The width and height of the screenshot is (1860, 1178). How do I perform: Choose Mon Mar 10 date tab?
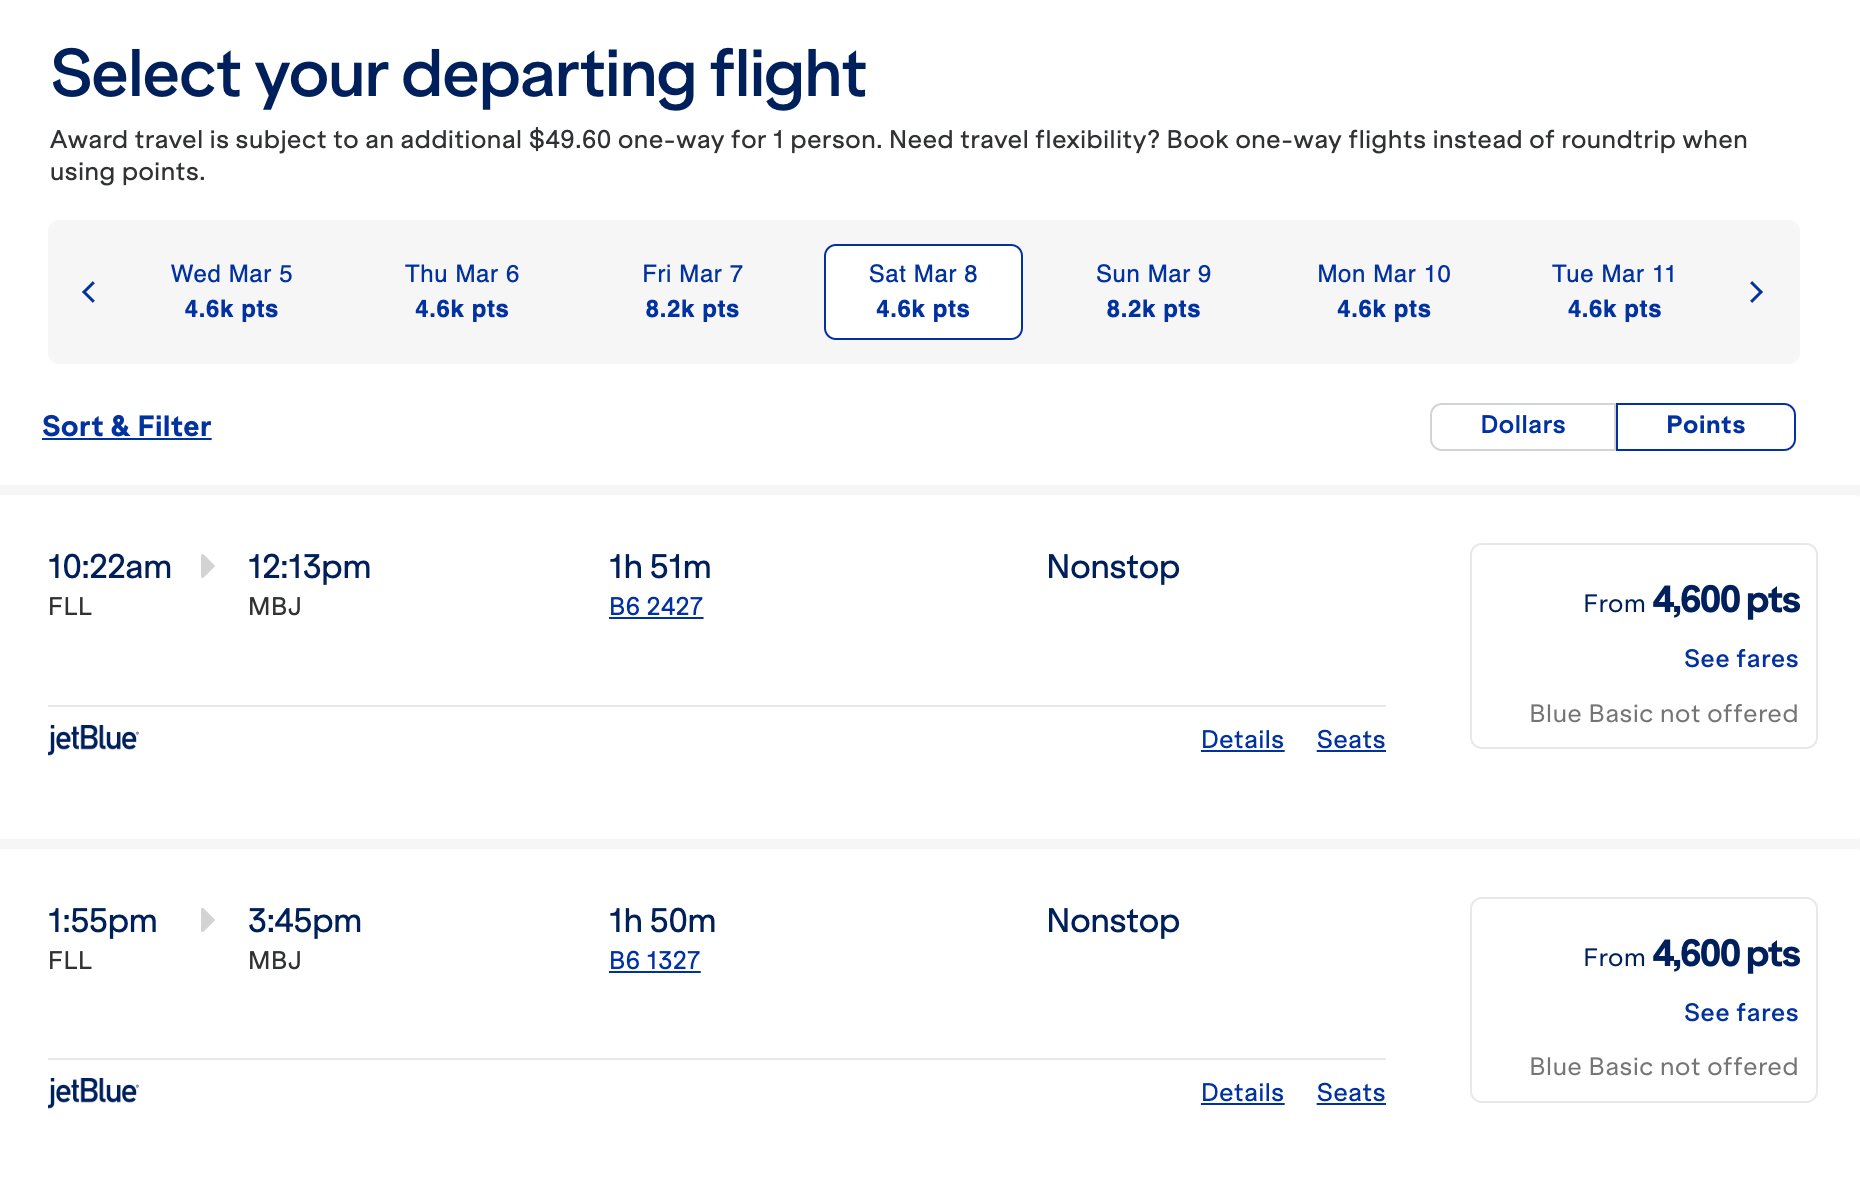(x=1384, y=292)
